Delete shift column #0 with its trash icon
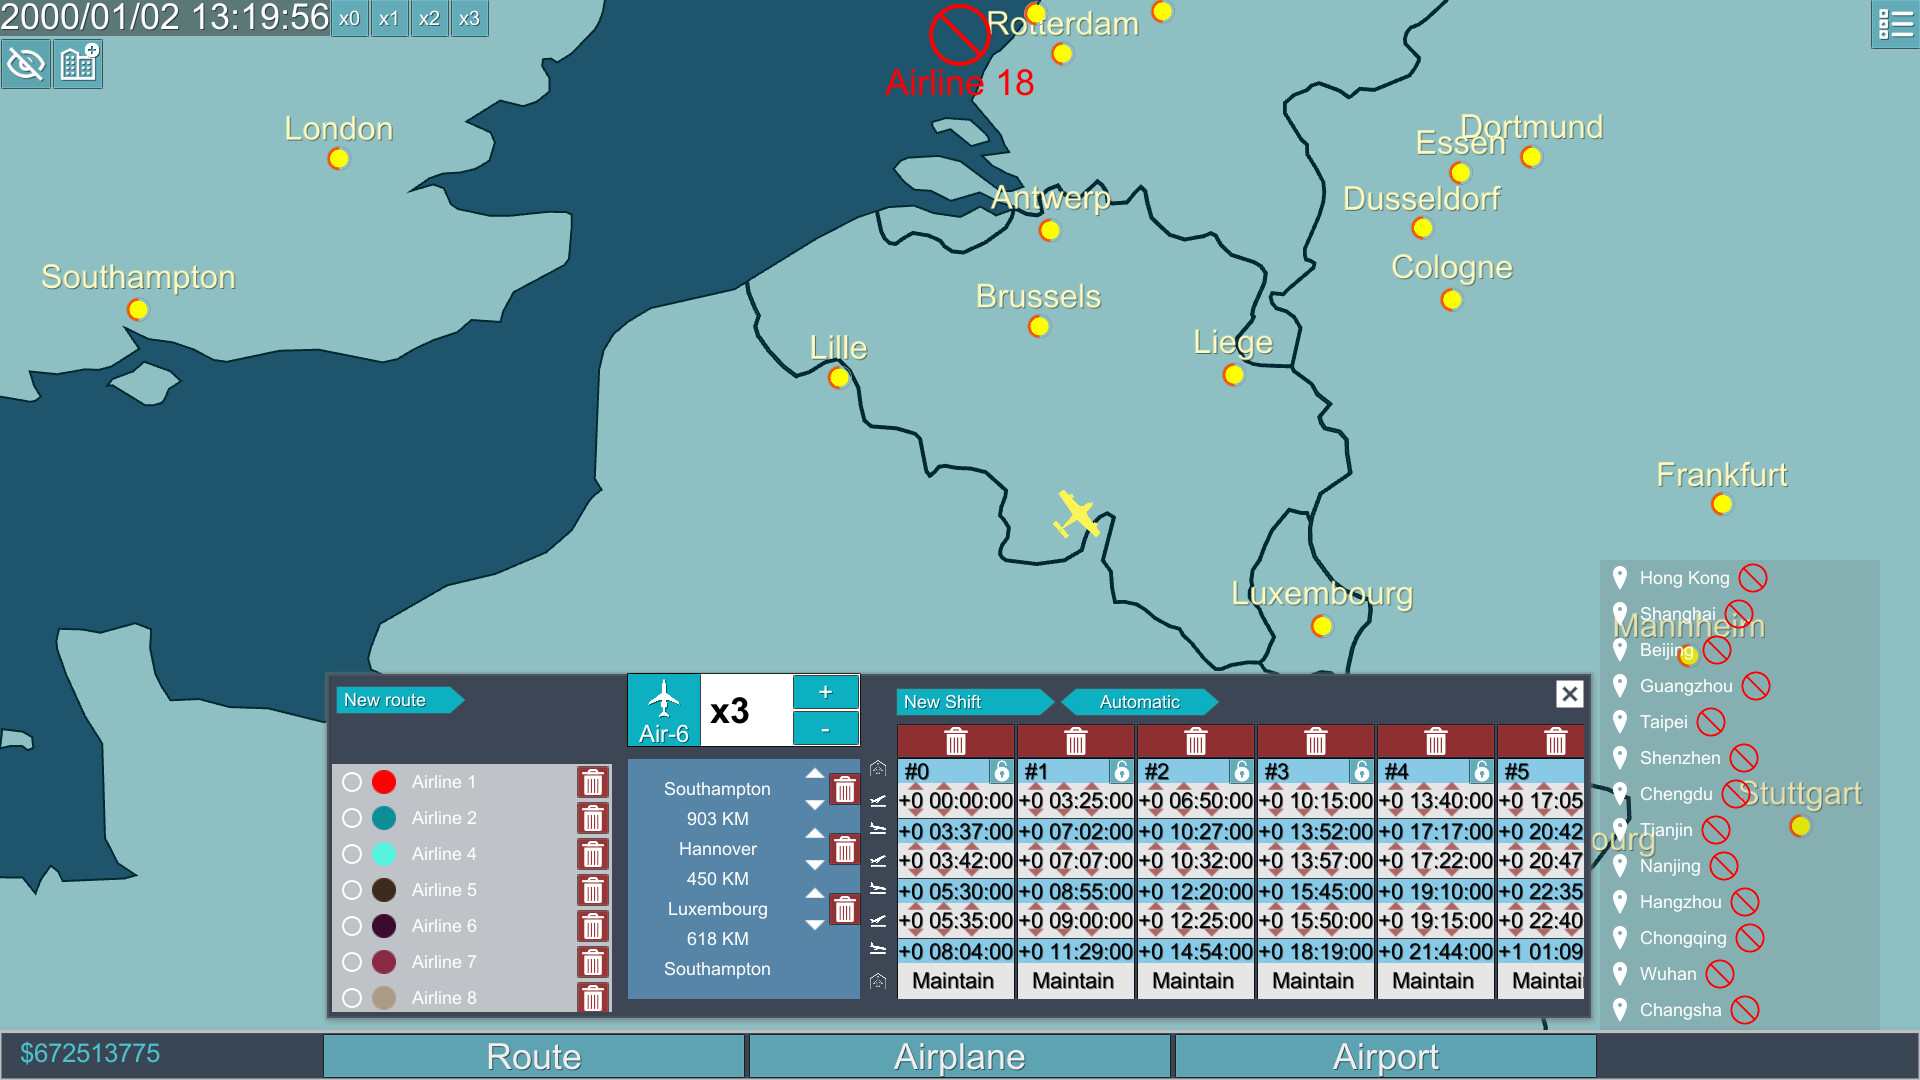The image size is (1920, 1080). click(x=955, y=741)
